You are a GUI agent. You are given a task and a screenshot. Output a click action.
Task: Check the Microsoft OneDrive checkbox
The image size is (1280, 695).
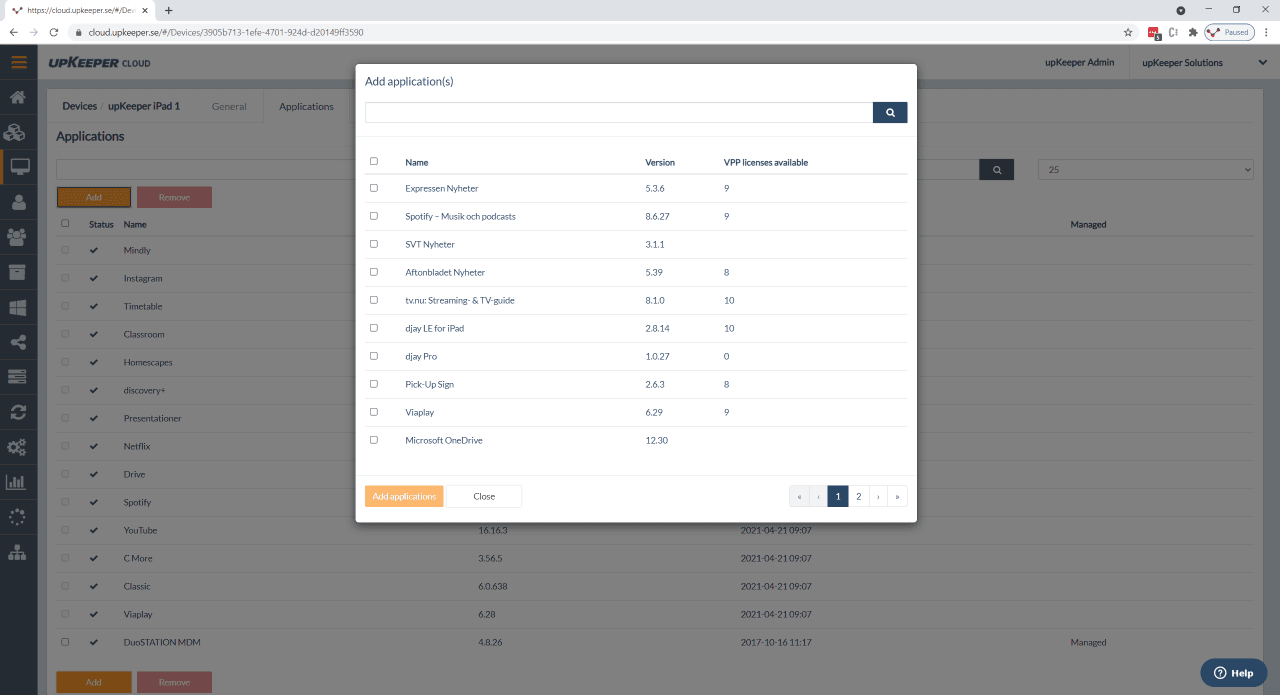tap(374, 440)
